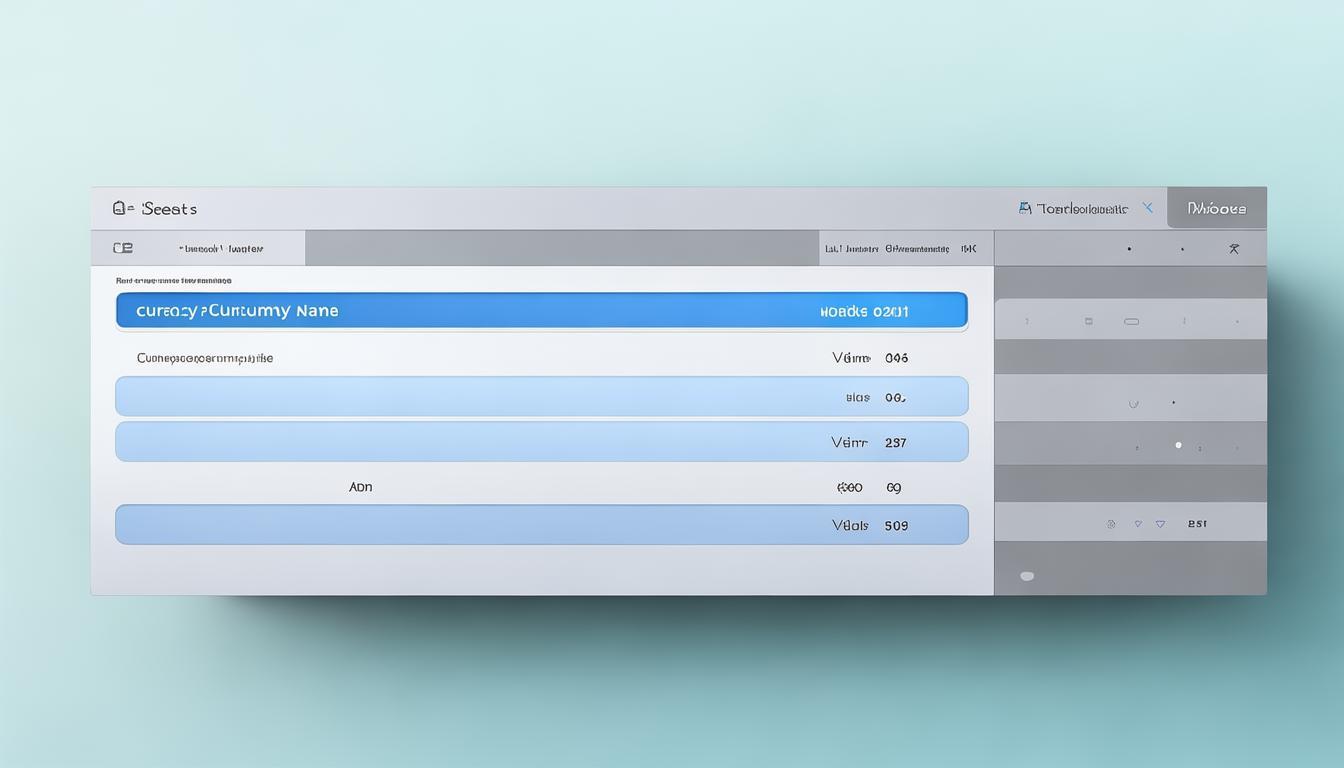Viewport: 1344px width, 768px height.
Task: Select the Toarleoleaetic tab
Action: 1082,208
